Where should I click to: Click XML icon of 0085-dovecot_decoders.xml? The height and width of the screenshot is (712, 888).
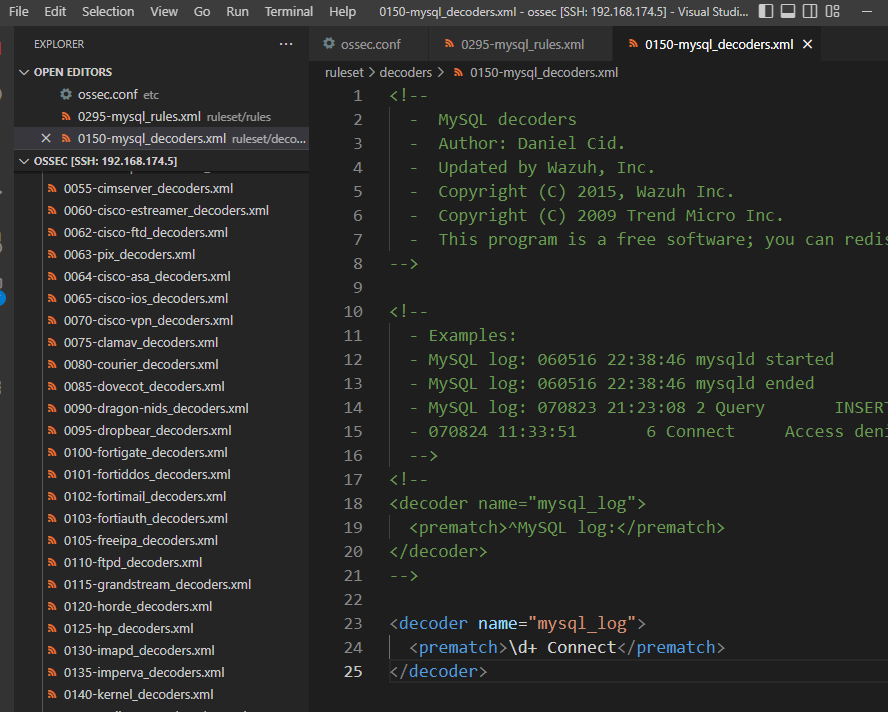(52, 386)
